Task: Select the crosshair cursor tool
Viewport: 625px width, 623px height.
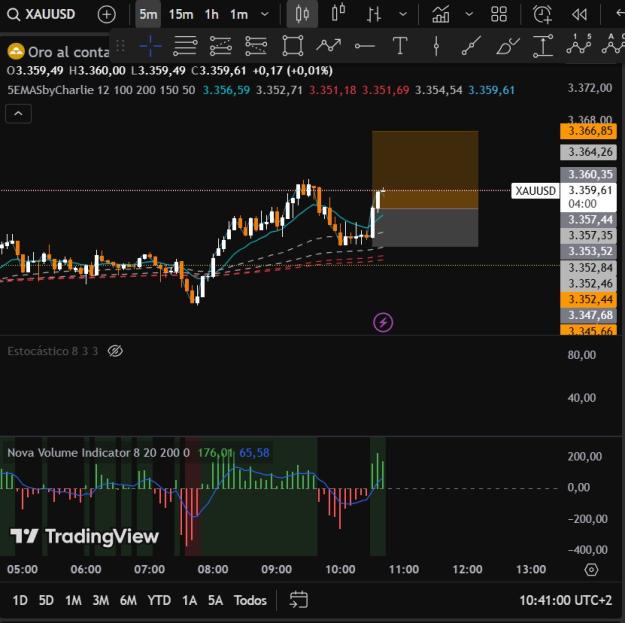Action: tap(150, 46)
